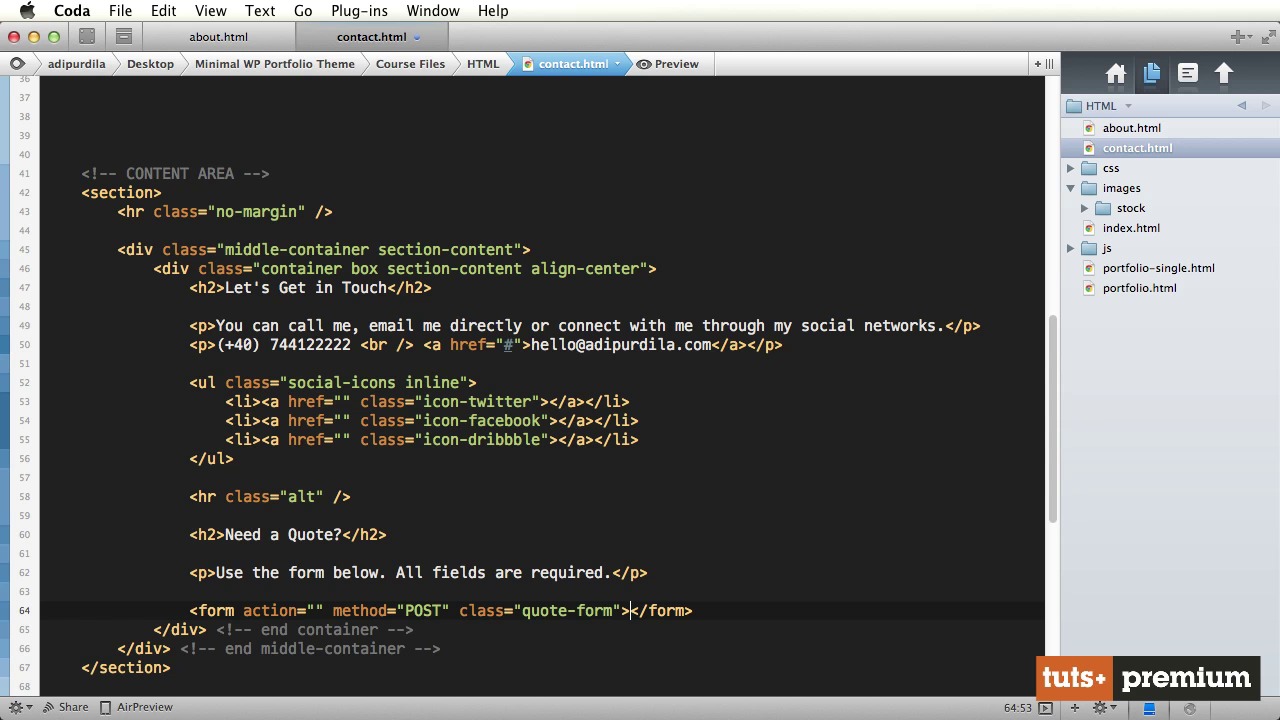The height and width of the screenshot is (720, 1280).
Task: Navigate back in sidebar file browser
Action: 1242,106
